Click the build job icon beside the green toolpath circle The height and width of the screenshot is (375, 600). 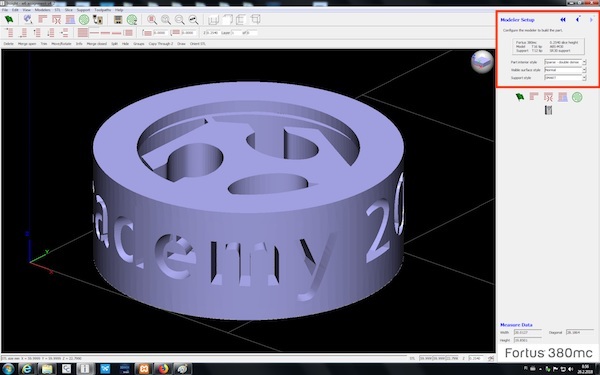tap(98, 19)
